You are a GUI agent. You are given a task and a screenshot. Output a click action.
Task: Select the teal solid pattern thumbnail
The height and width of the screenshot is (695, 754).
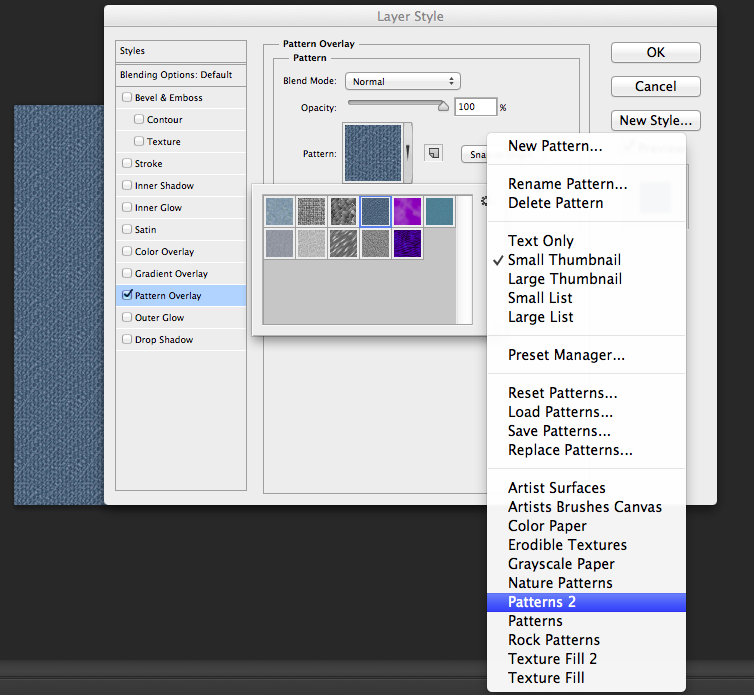coord(439,211)
